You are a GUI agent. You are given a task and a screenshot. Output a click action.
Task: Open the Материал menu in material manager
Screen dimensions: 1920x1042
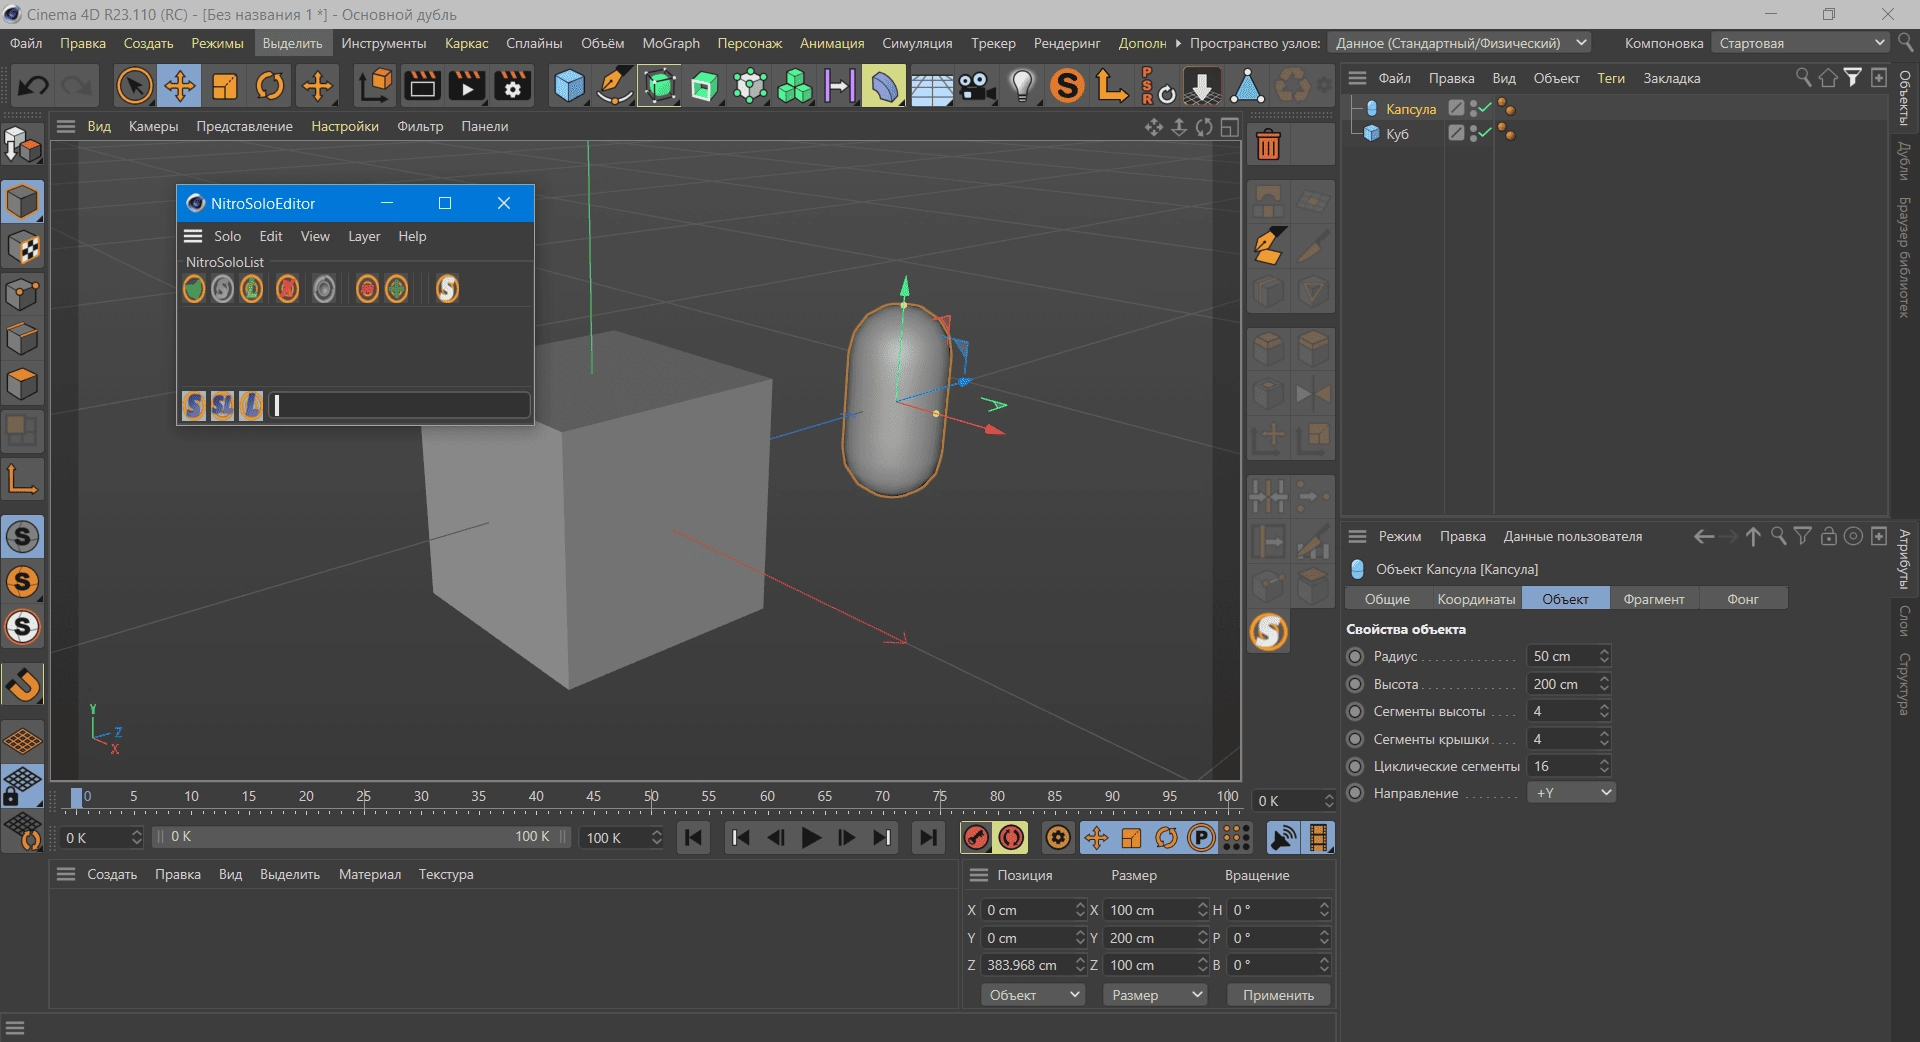[x=369, y=874]
